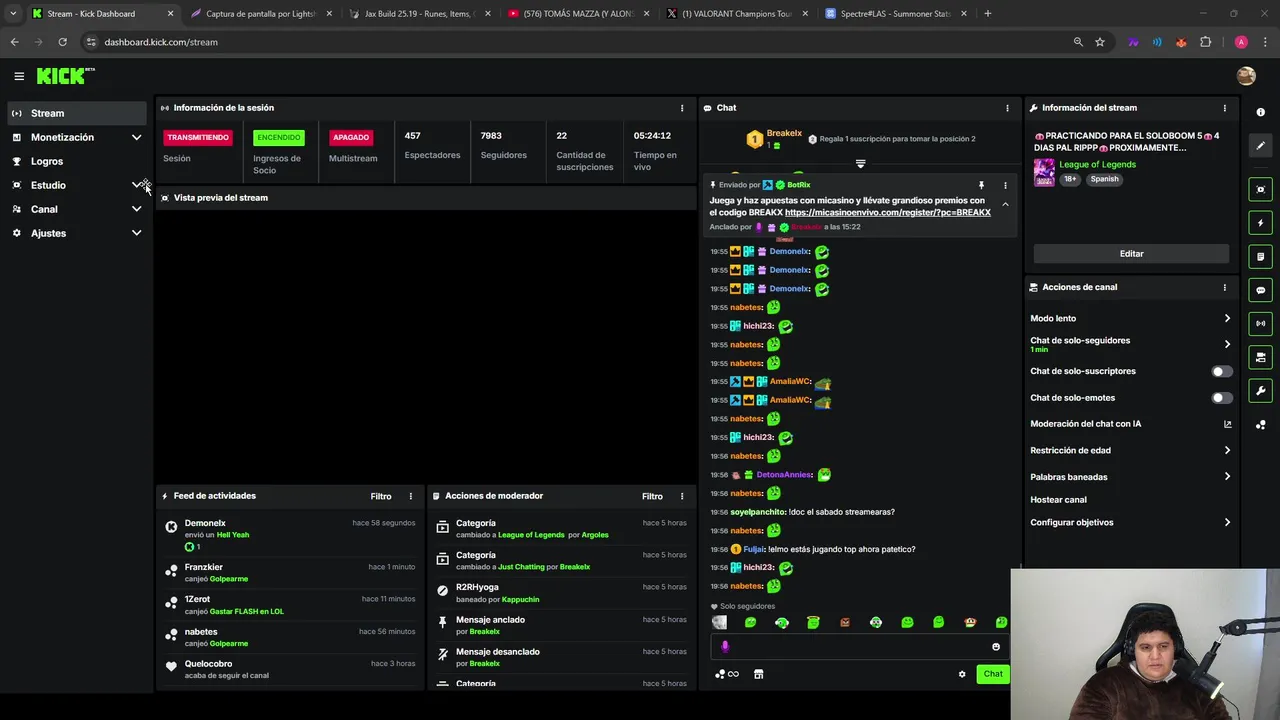Open the info icon in right rail
The width and height of the screenshot is (1280, 720).
(x=1260, y=112)
